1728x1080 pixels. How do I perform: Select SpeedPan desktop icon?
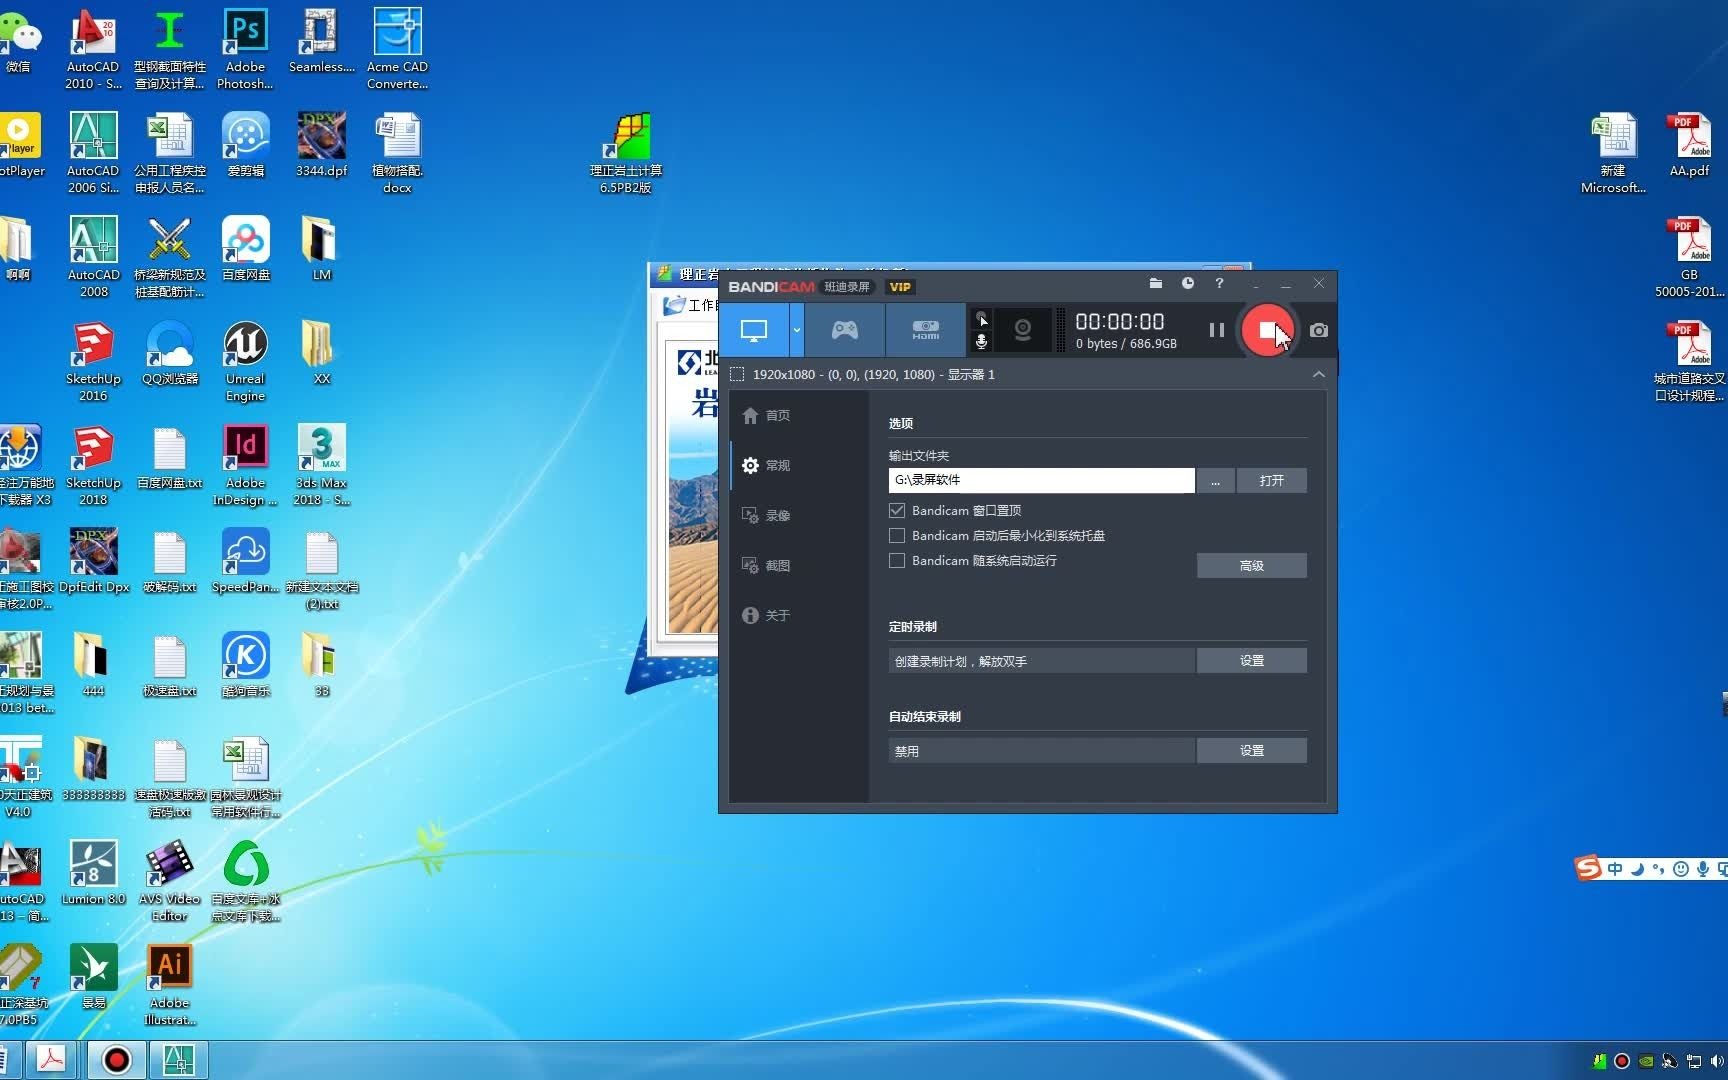[246, 561]
